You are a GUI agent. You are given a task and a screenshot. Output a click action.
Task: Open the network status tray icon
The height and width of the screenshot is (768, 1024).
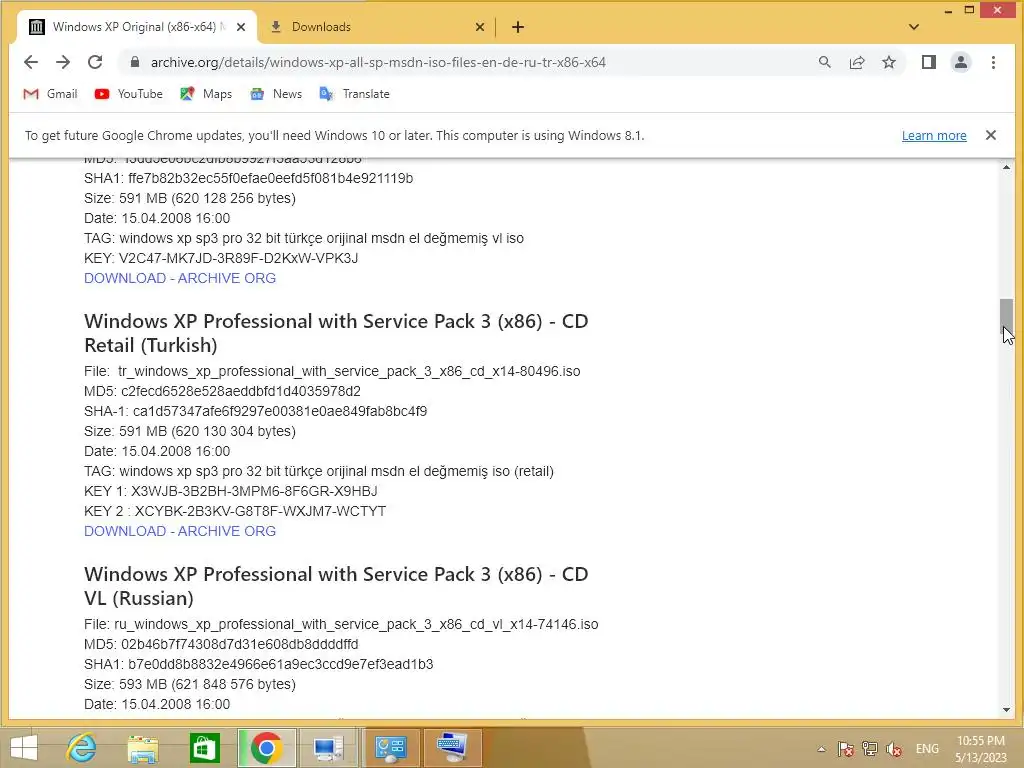870,749
